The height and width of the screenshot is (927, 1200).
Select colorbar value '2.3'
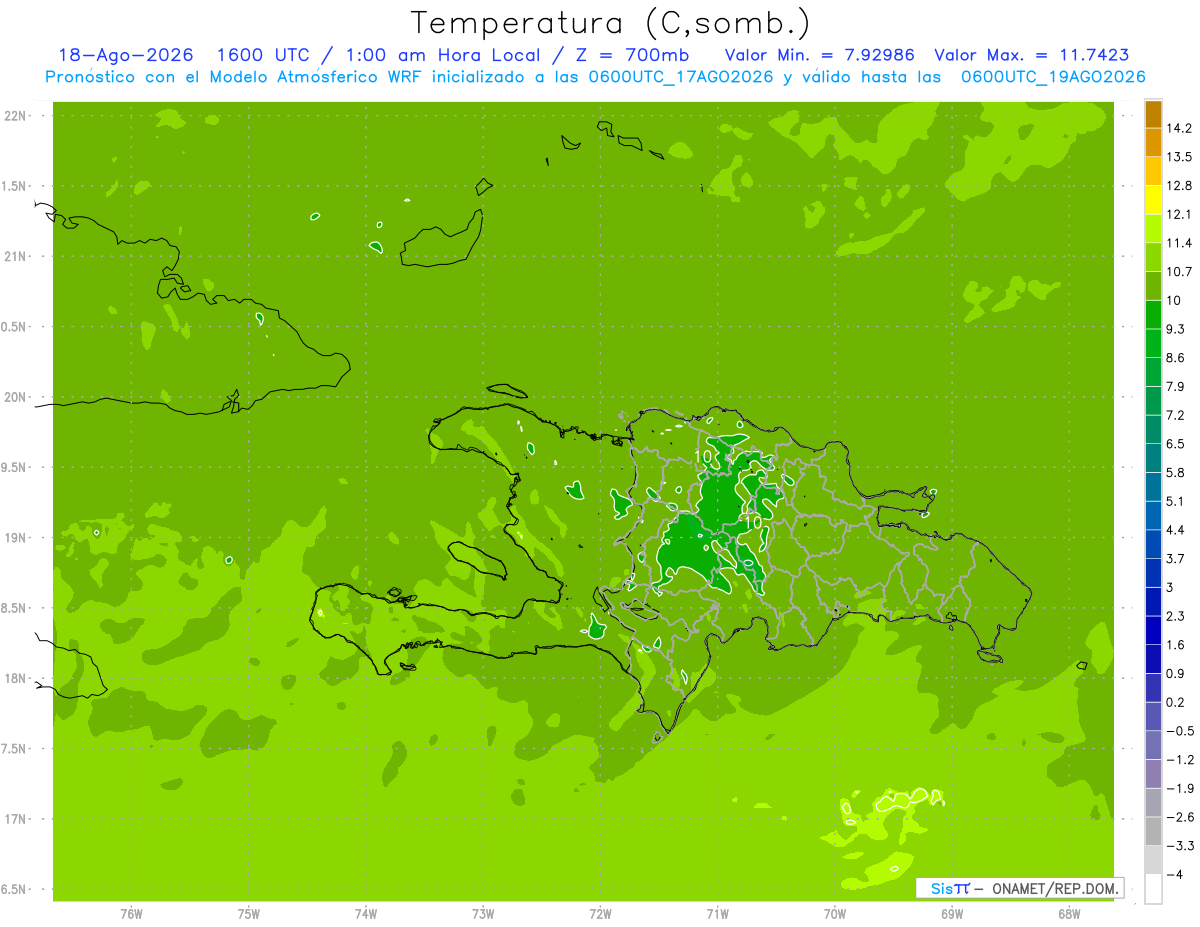click(1176, 616)
